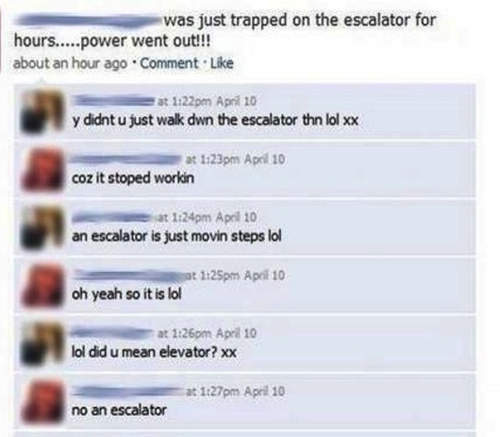Image resolution: width=500 pixels, height=437 pixels.
Task: Click the 'oh yeah so it is lol' comment
Action: tap(127, 294)
